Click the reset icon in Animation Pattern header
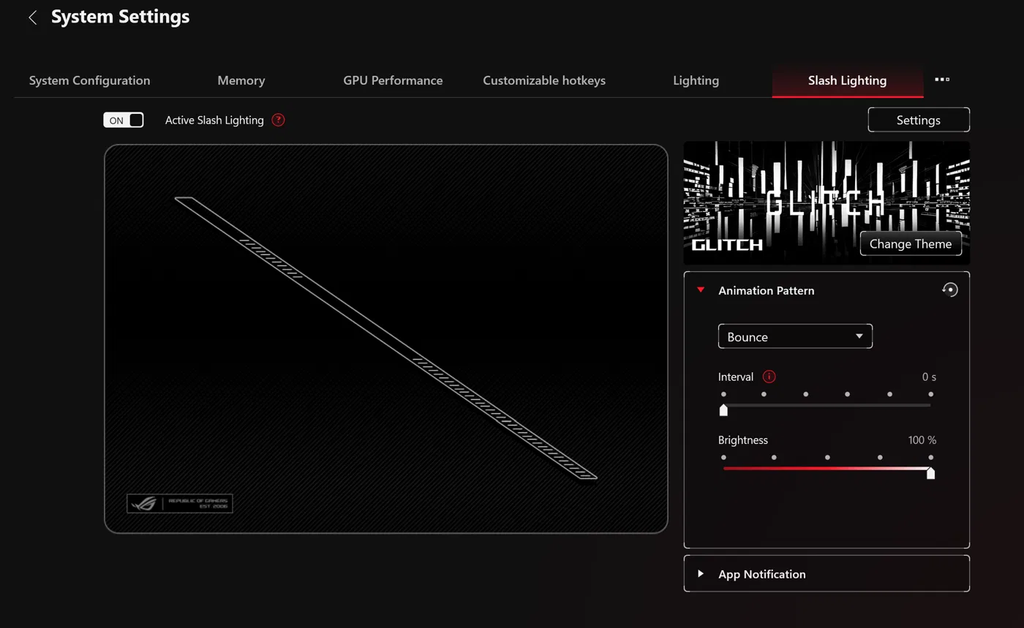 [950, 290]
